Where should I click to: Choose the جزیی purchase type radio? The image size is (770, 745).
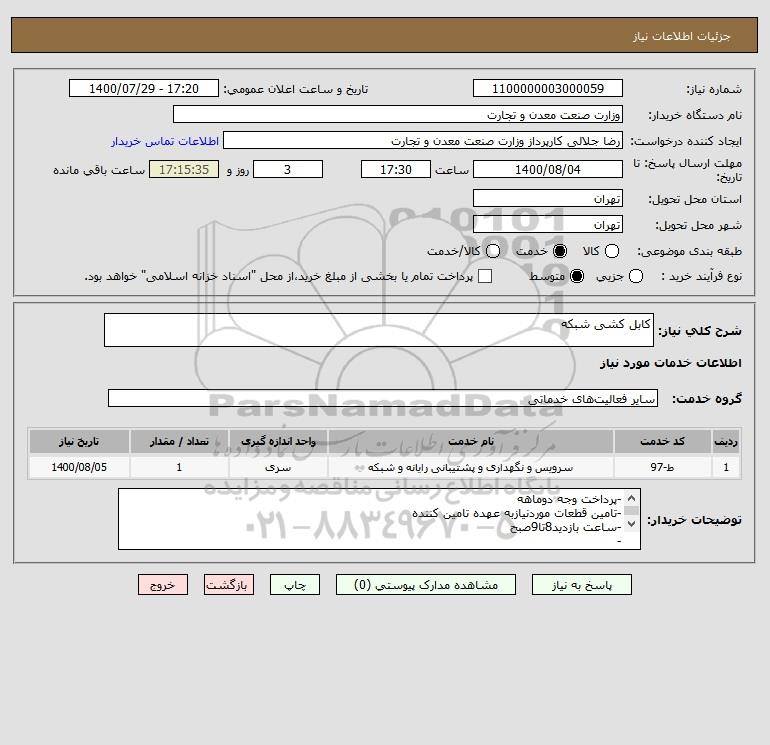635,276
